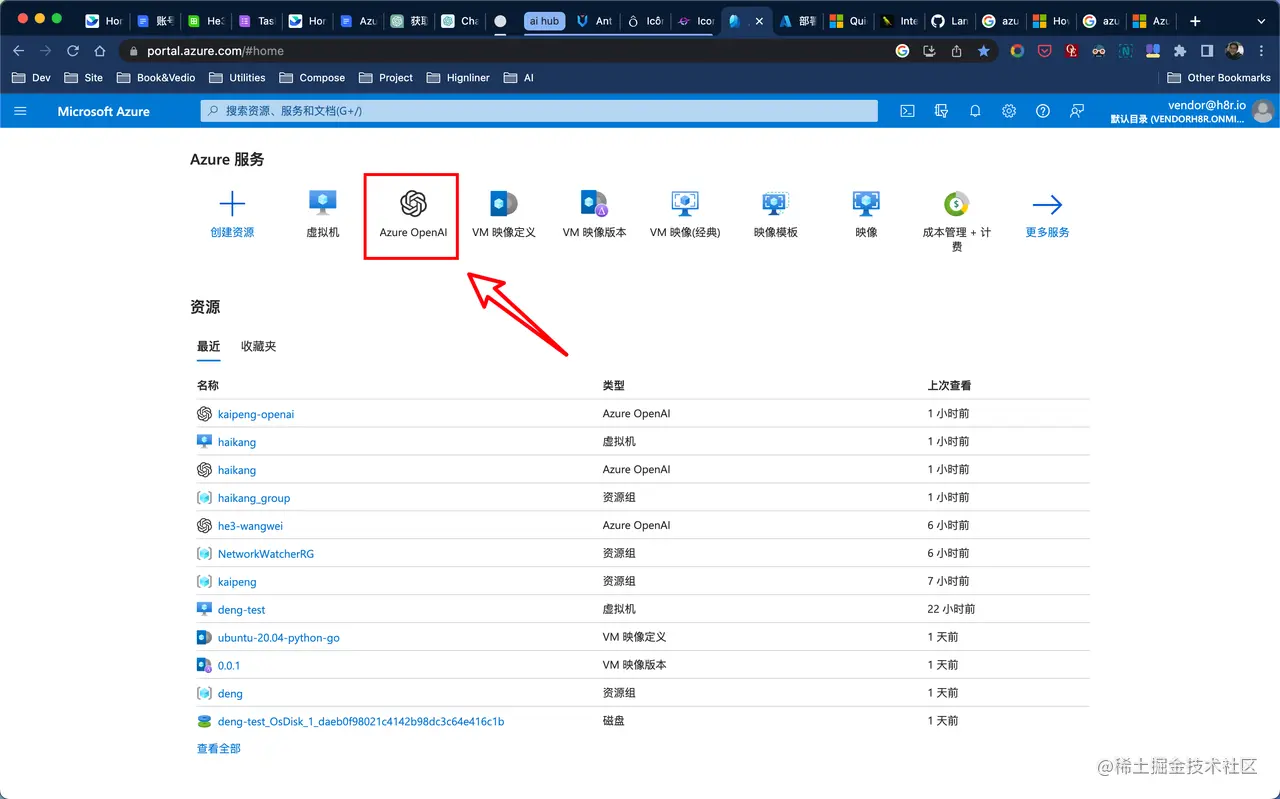The height and width of the screenshot is (799, 1280).
Task: Open the 虚拟机 service icon
Action: pyautogui.click(x=322, y=203)
